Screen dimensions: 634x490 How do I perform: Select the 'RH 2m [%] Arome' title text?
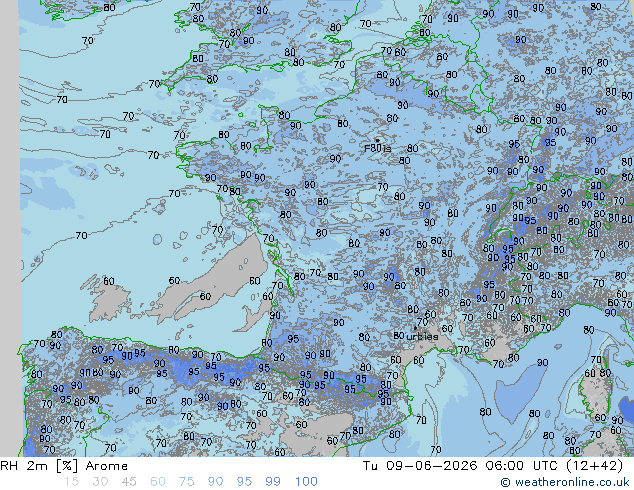(x=64, y=466)
